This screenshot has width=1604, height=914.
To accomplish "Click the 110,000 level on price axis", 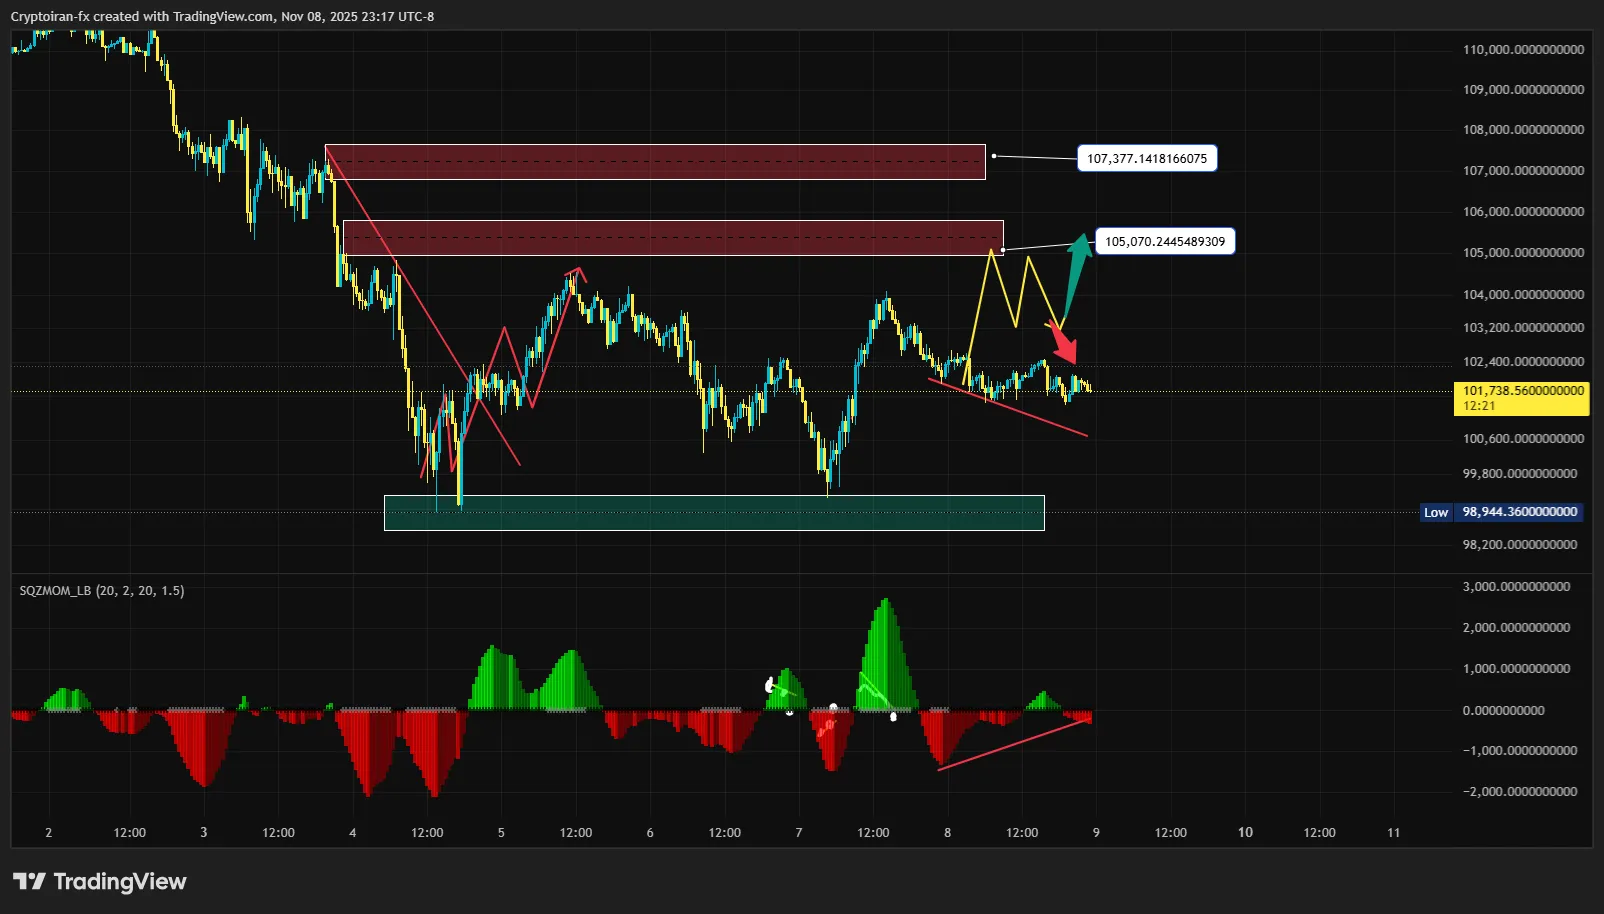I will tap(1522, 50).
